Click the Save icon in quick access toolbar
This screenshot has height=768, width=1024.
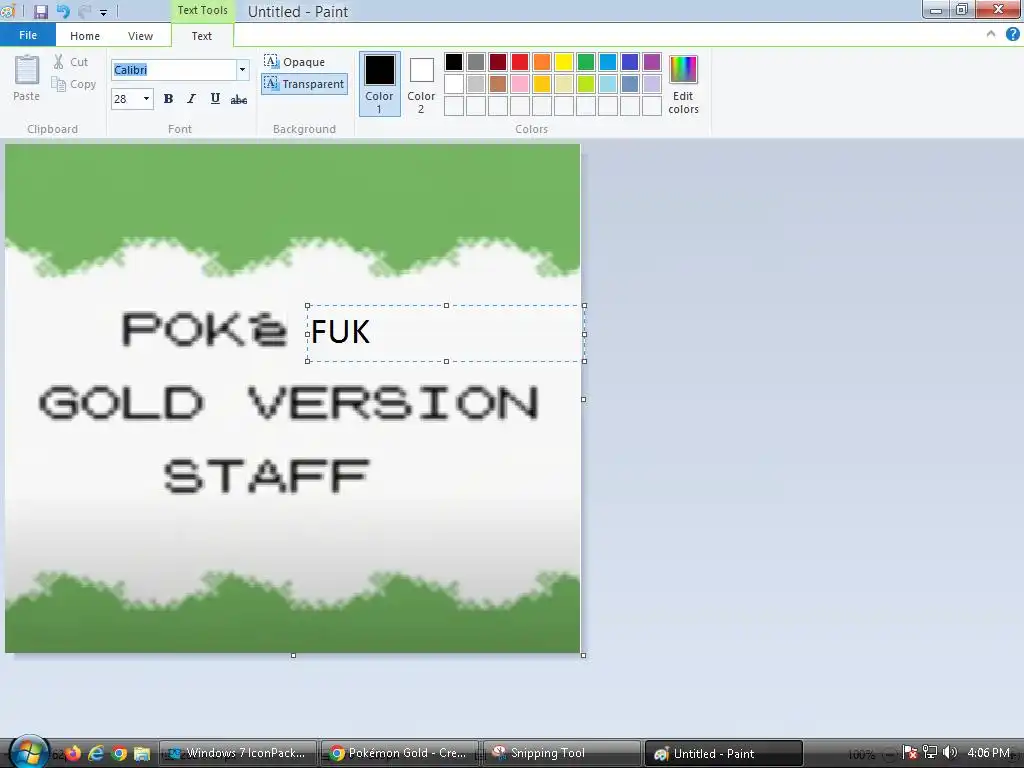[40, 11]
